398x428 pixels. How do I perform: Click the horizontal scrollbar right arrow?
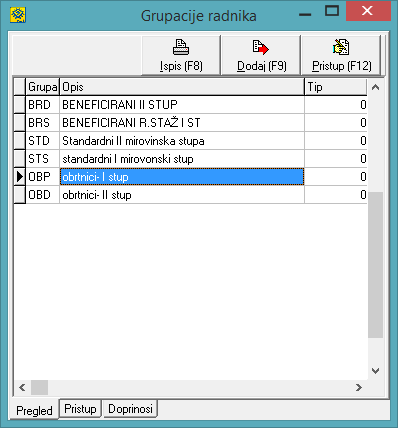(x=359, y=387)
